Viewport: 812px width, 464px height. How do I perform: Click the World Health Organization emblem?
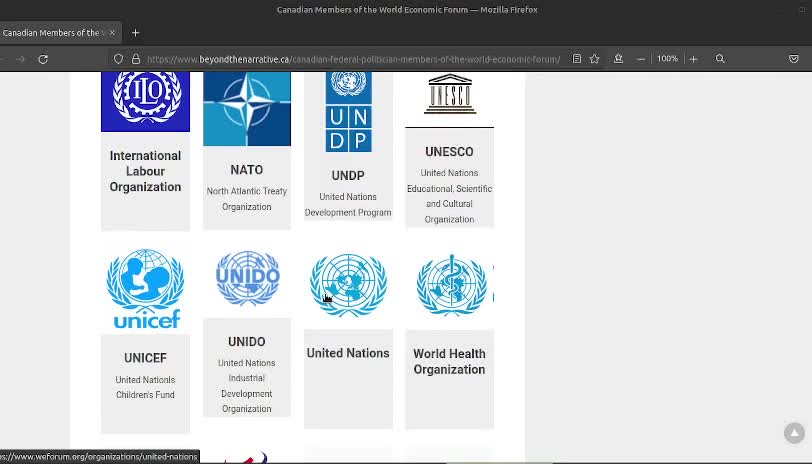click(451, 284)
